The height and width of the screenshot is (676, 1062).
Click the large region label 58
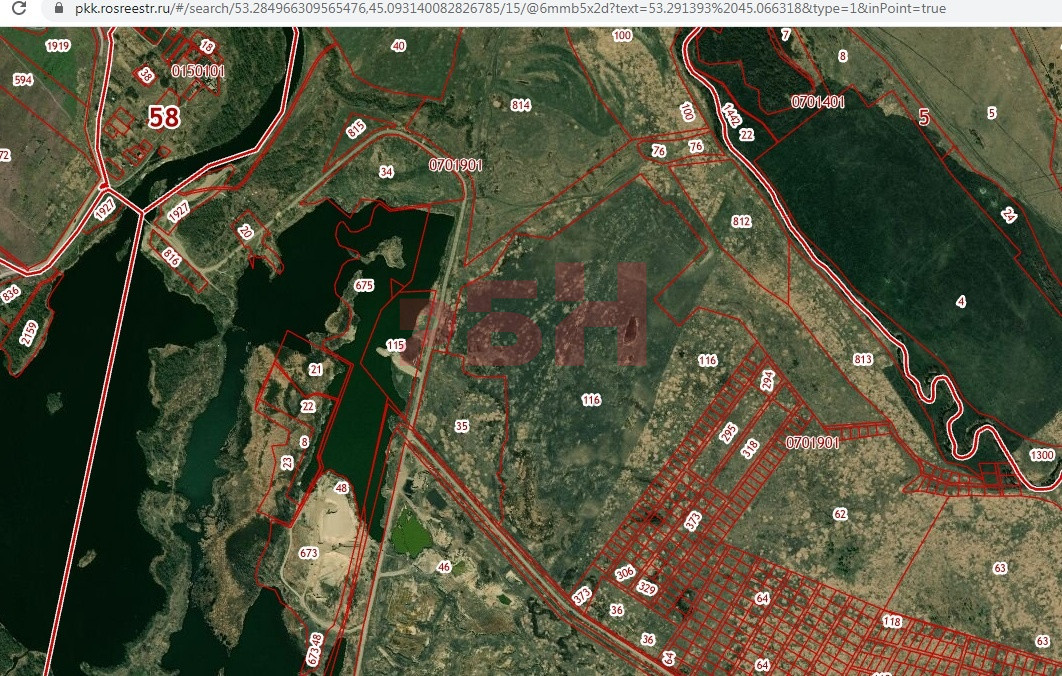(x=164, y=117)
